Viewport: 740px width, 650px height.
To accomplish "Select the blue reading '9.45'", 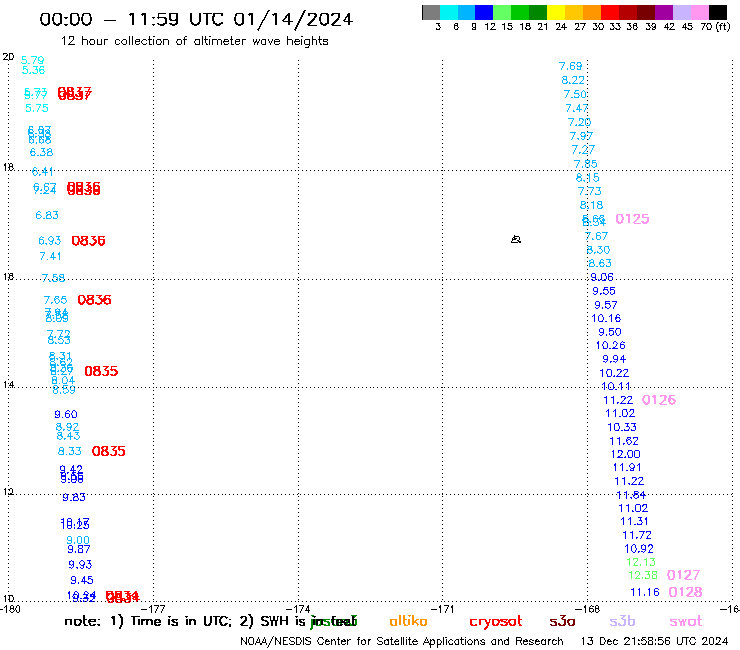I will coord(82,580).
